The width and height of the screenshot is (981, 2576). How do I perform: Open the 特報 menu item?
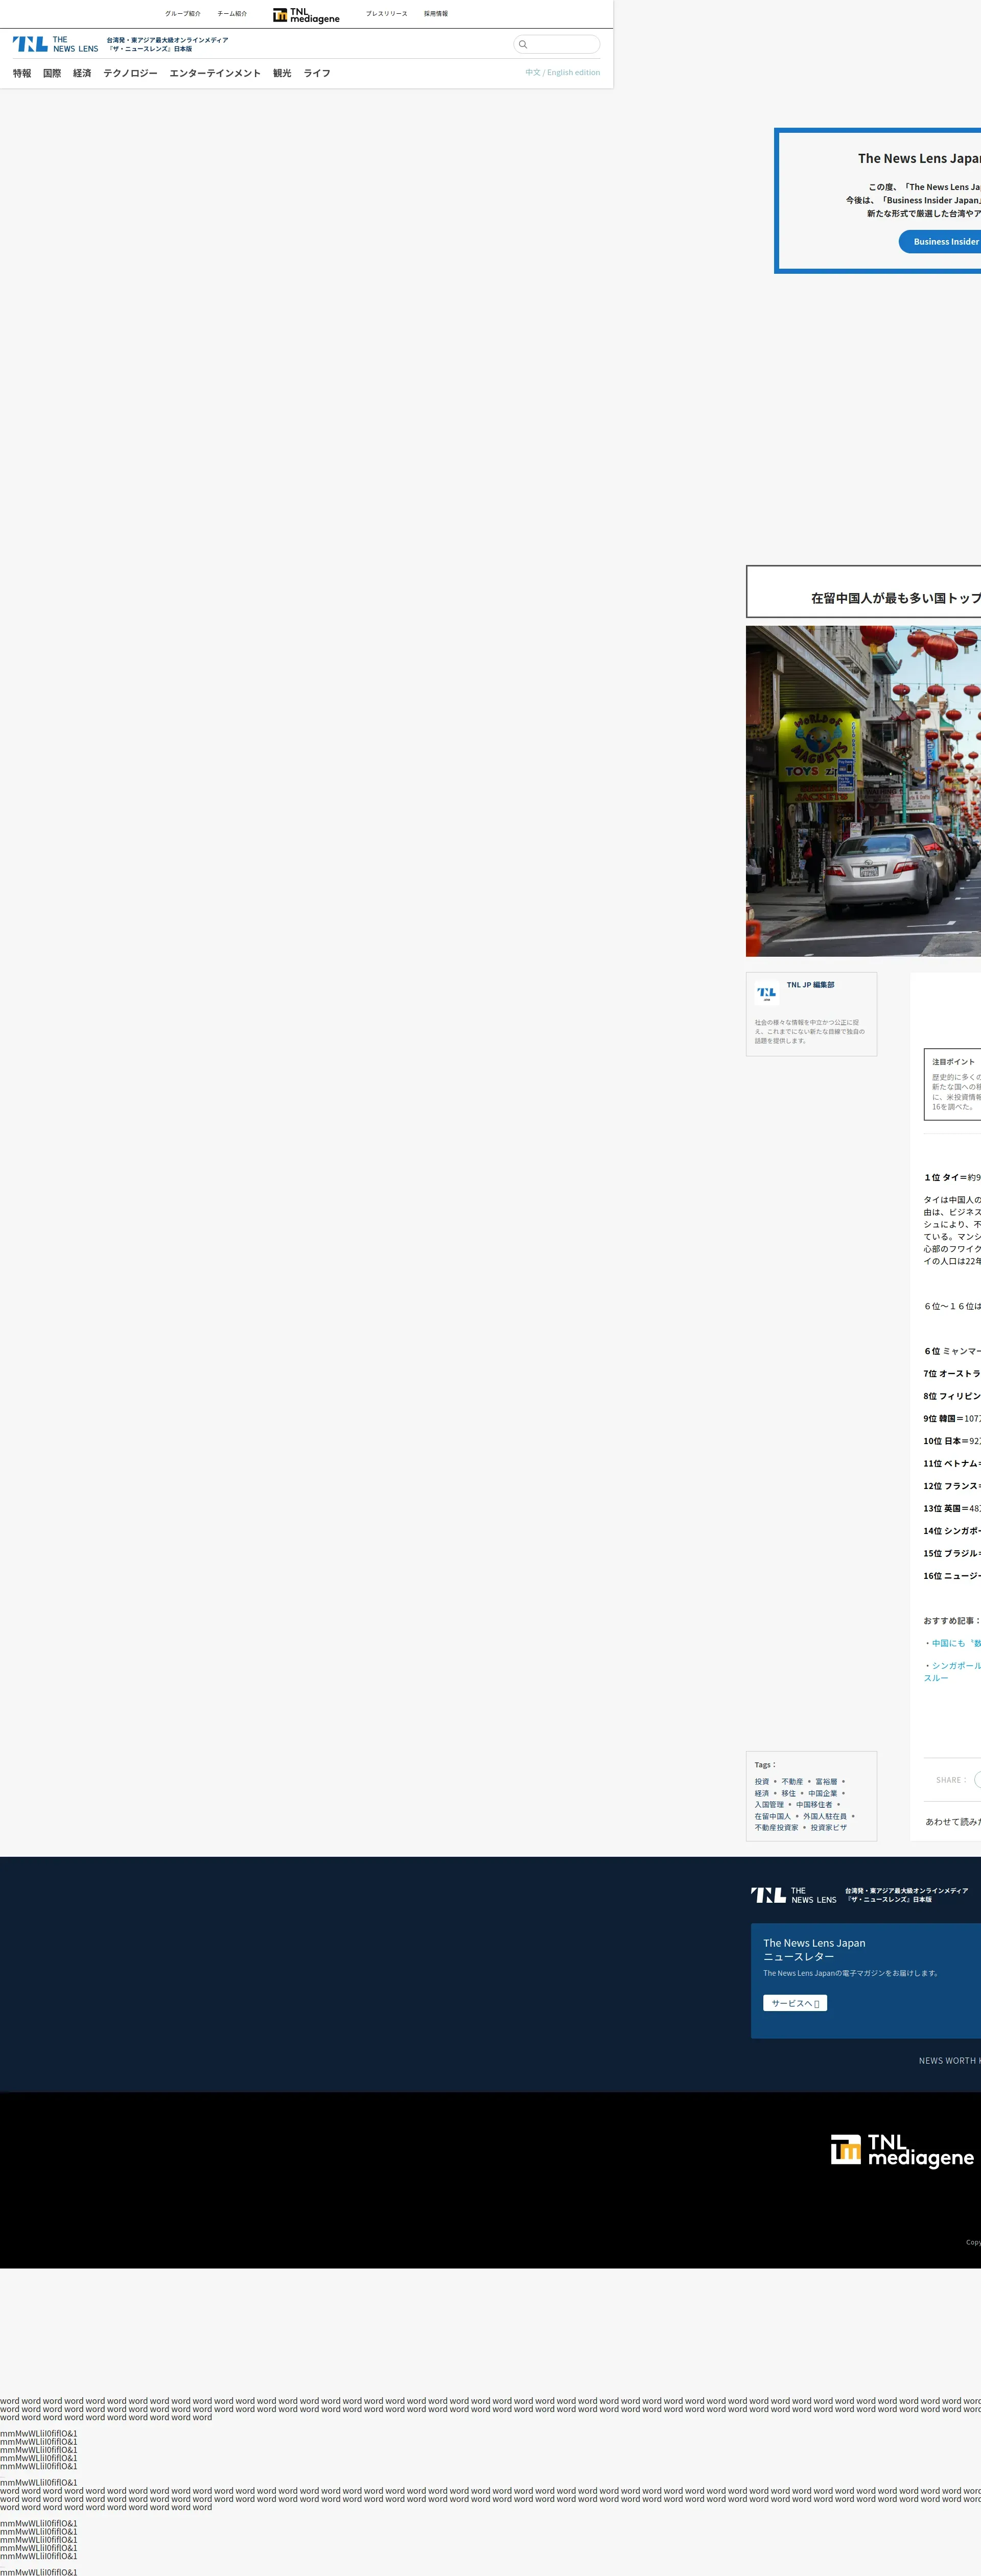[22, 73]
